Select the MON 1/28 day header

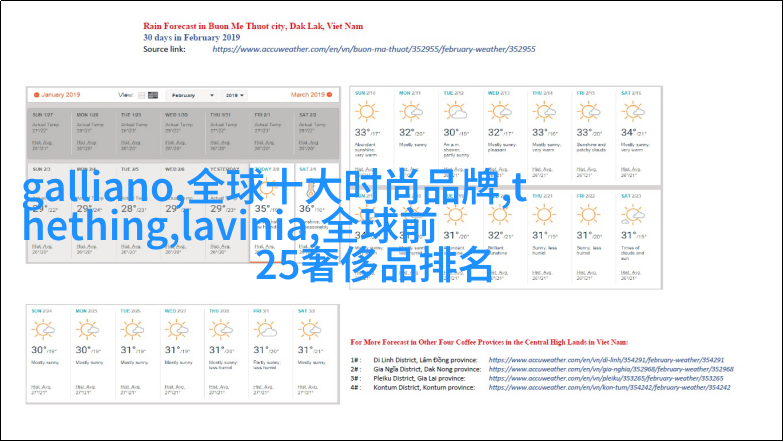[88, 115]
